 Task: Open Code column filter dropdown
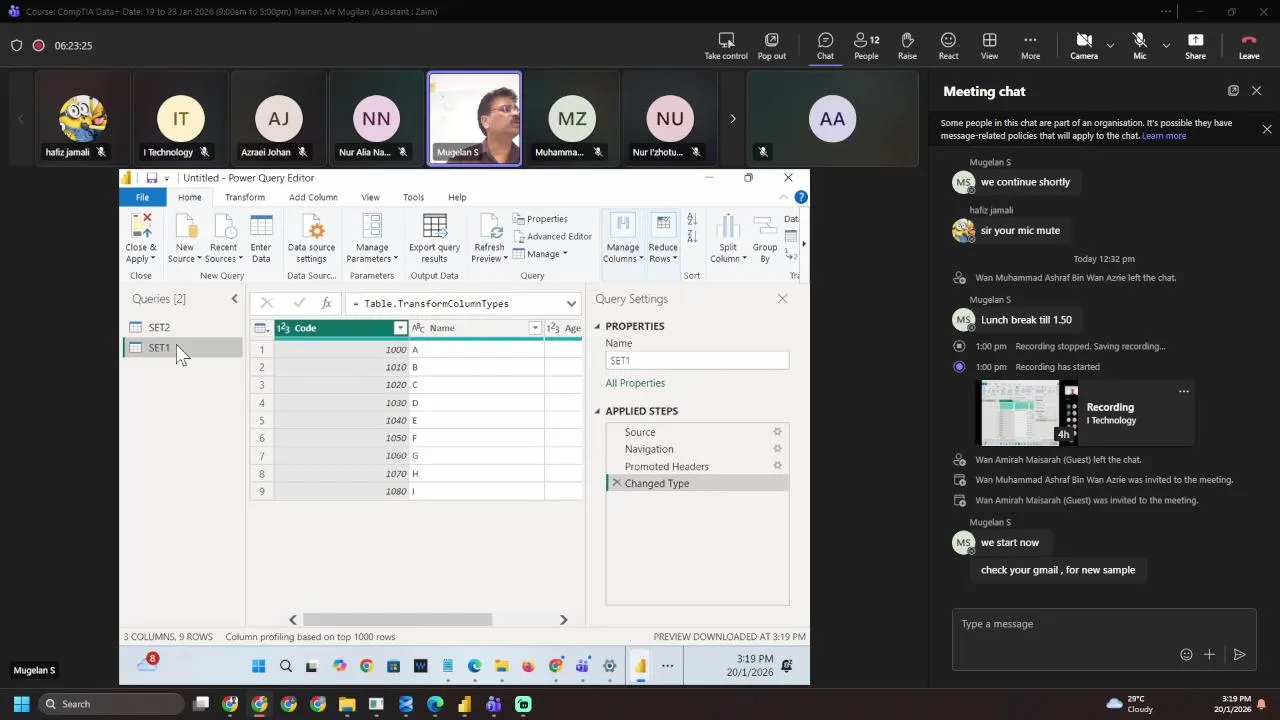[x=400, y=328]
